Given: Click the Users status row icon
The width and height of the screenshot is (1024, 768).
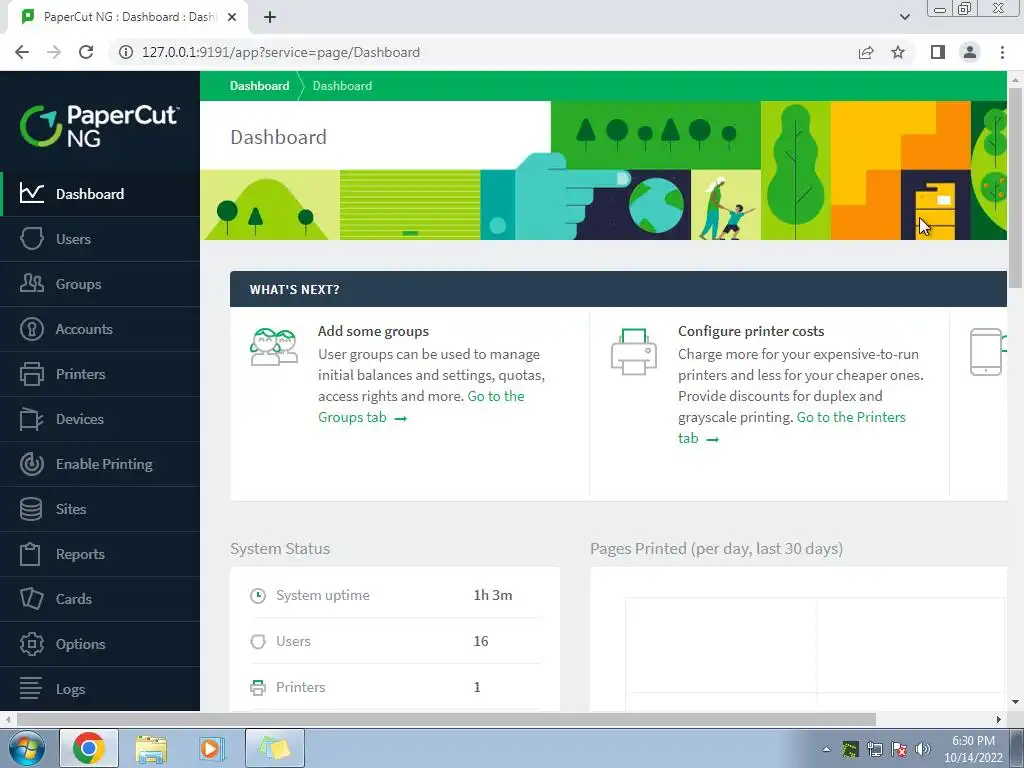Looking at the screenshot, I should (258, 641).
